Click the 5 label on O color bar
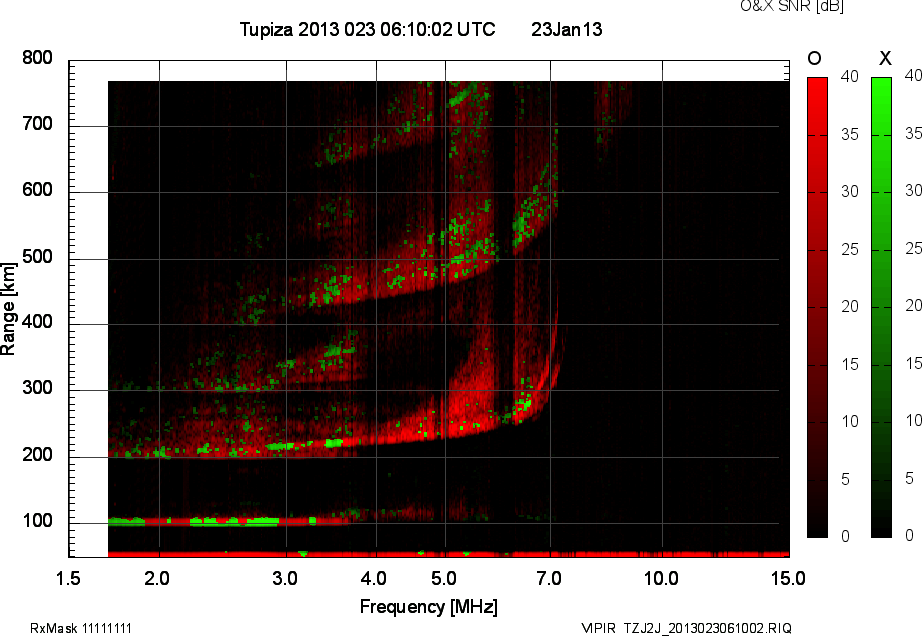922x636 pixels. pyautogui.click(x=846, y=480)
